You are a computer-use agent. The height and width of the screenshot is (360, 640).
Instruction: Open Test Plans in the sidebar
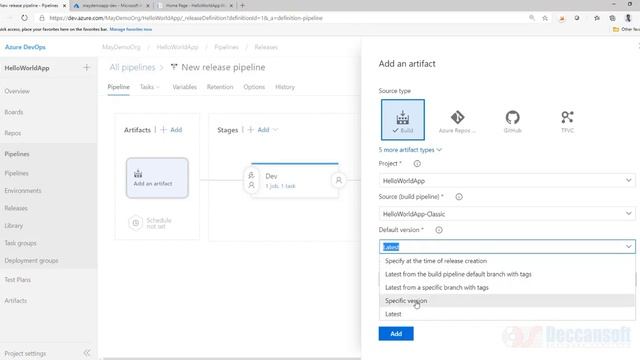click(x=18, y=280)
